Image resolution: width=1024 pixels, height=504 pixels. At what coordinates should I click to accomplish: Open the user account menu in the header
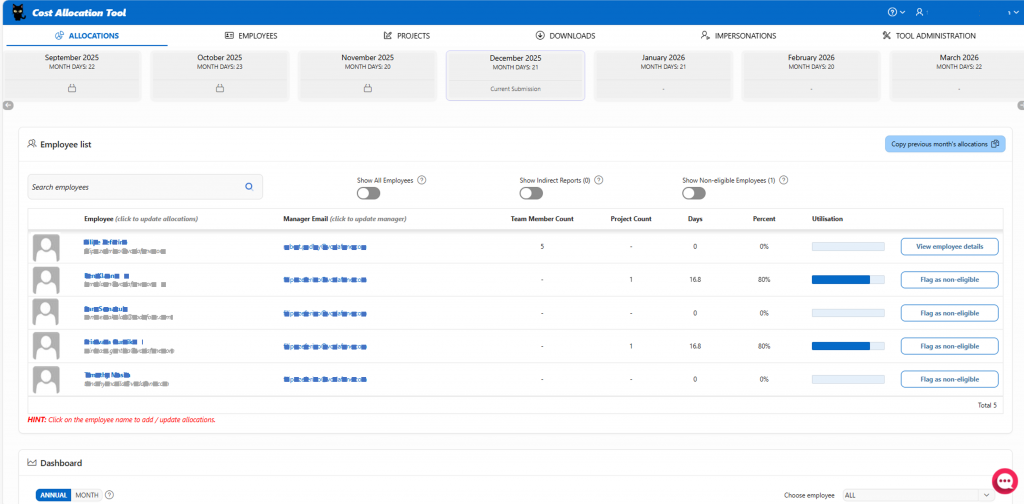[x=920, y=12]
